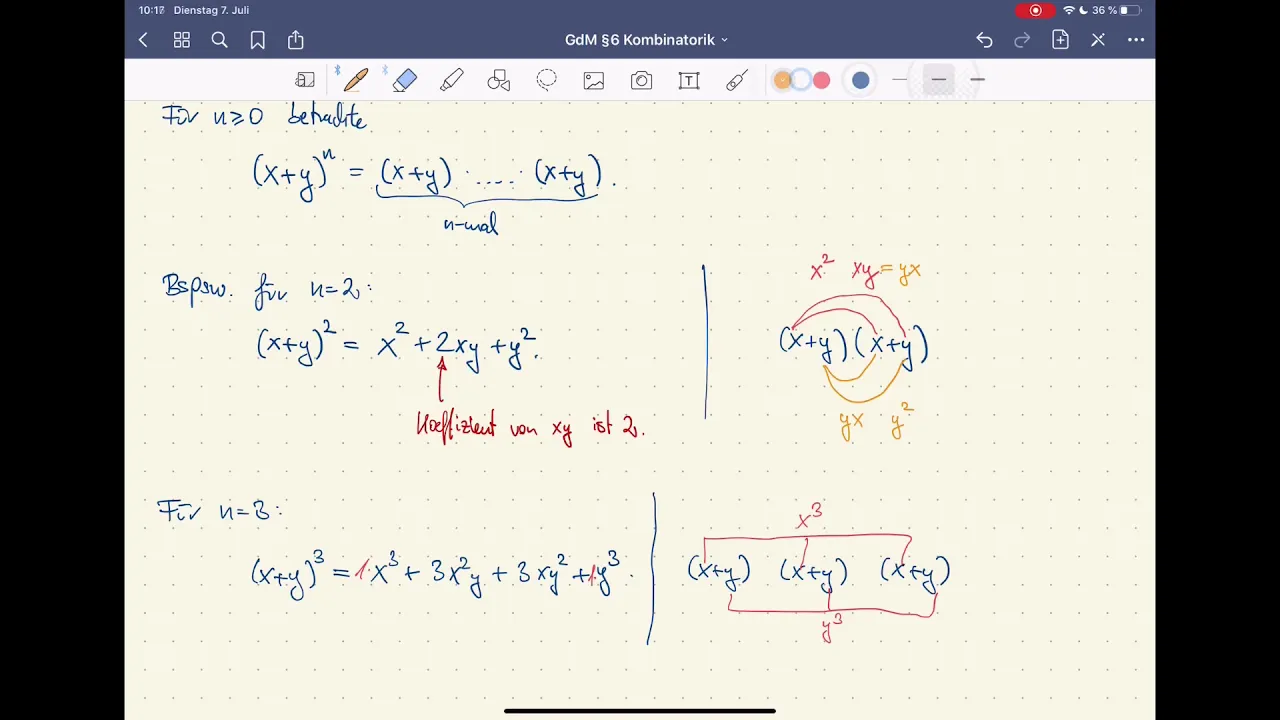The width and height of the screenshot is (1280, 720).
Task: Open search with the magnifier icon
Action: click(219, 40)
